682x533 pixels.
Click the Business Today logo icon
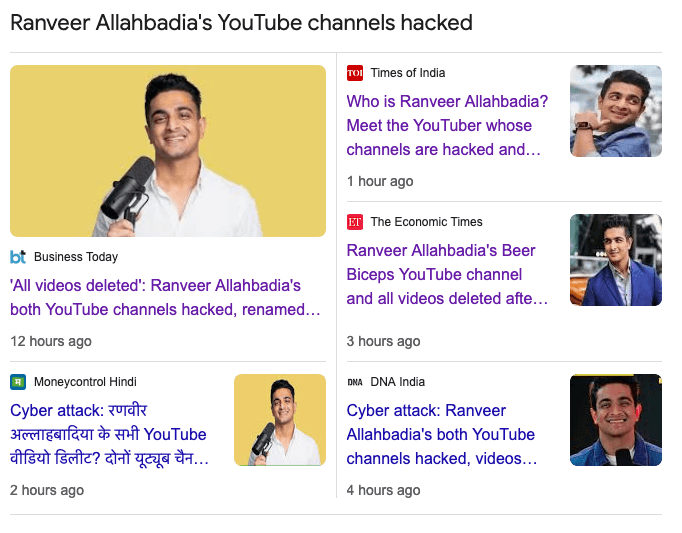(x=18, y=257)
